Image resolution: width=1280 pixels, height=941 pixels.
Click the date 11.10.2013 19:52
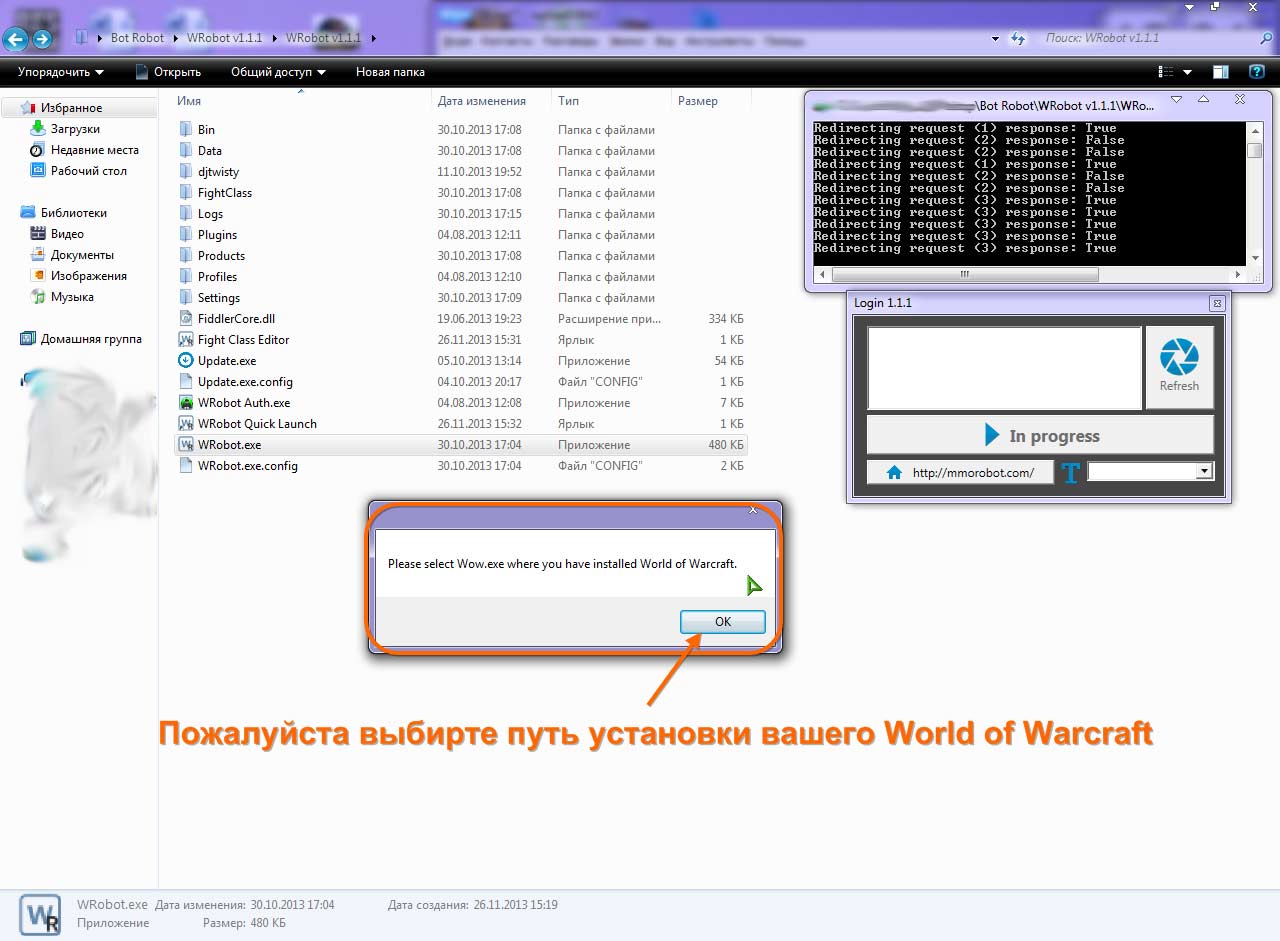point(480,171)
